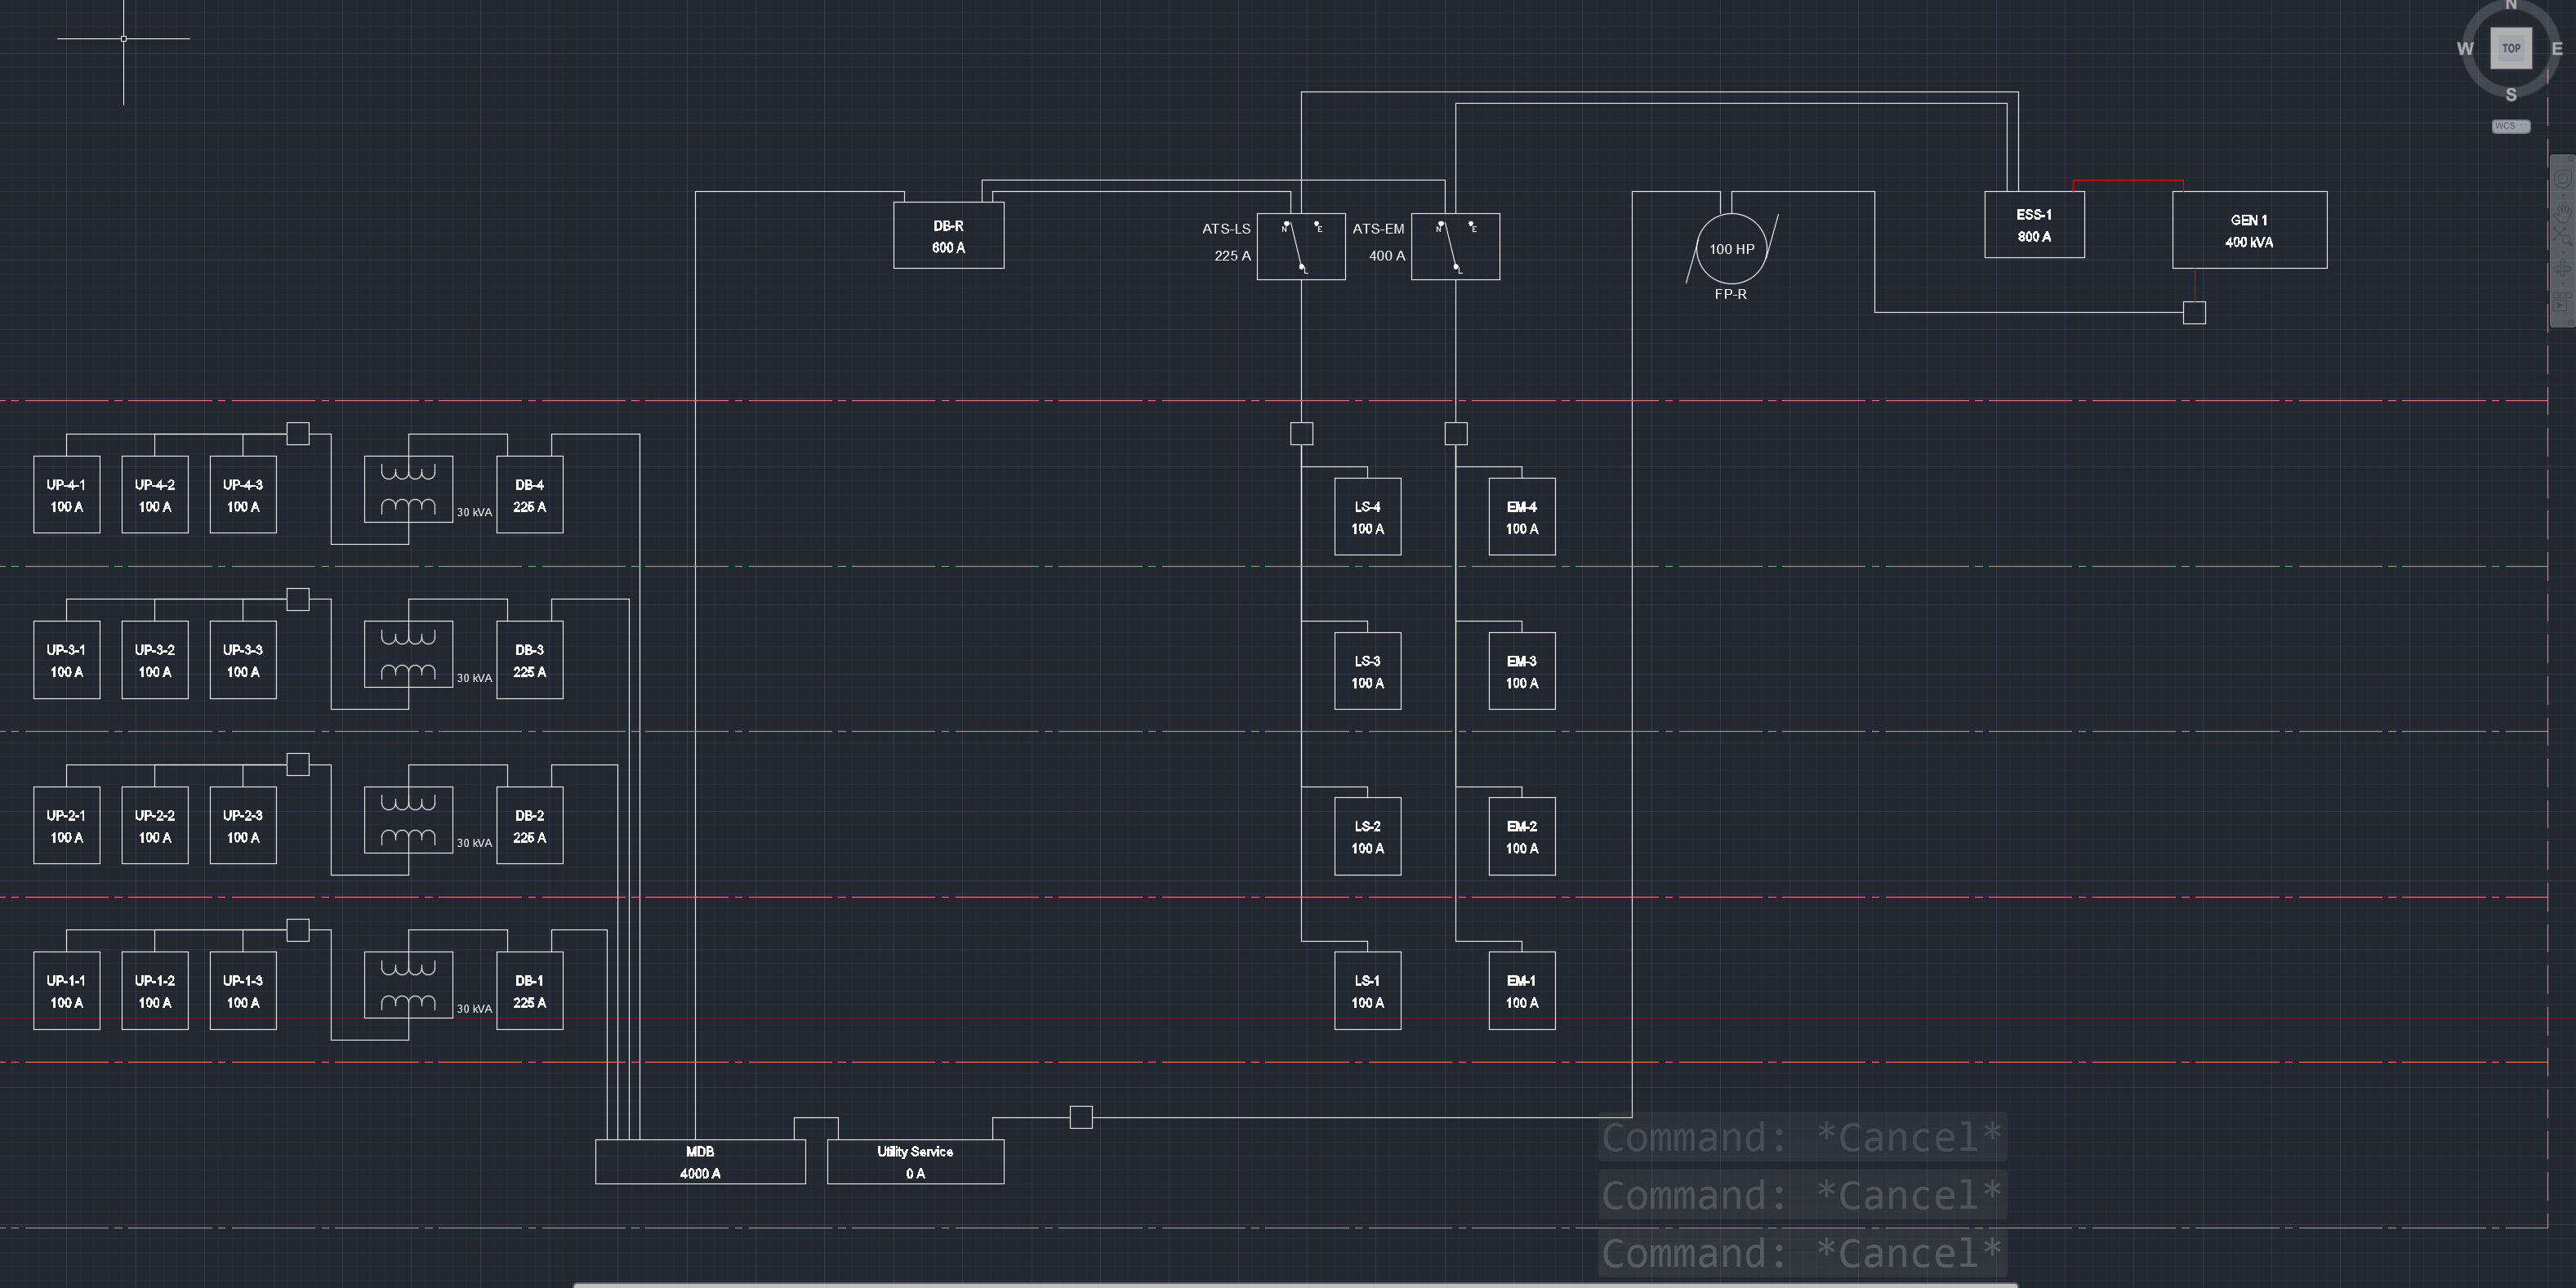2576x1288 pixels.
Task: Click the DB-1 225 A panel
Action: click(530, 991)
